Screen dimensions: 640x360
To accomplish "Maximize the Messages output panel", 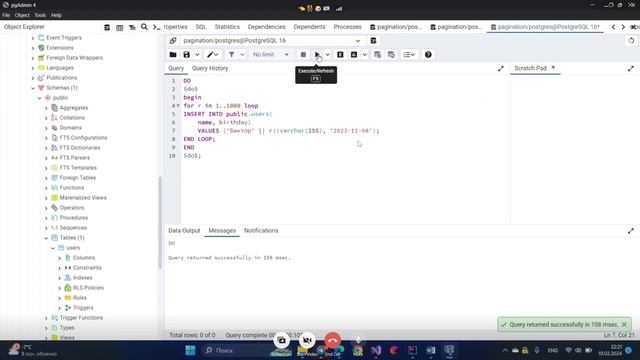I will click(631, 231).
